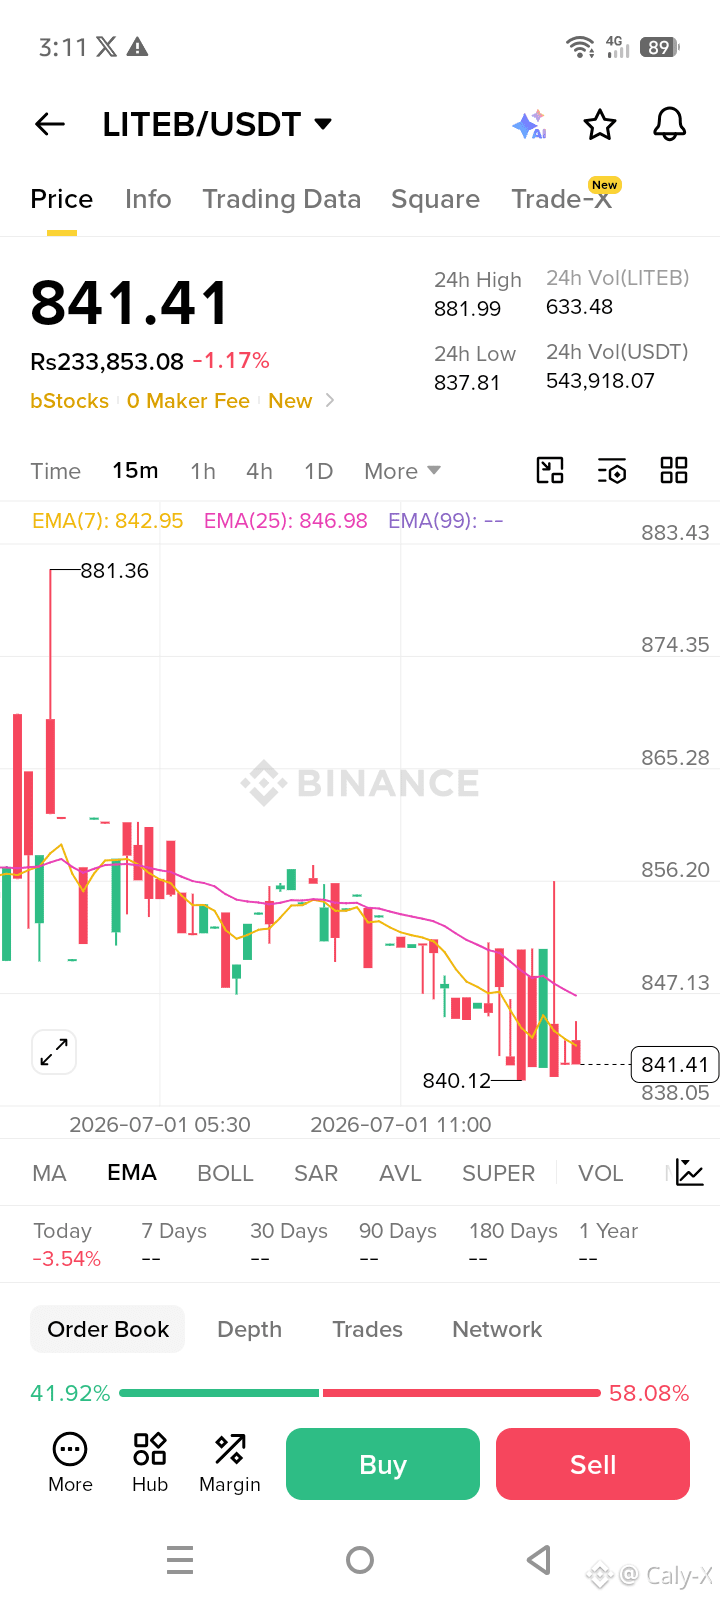The image size is (720, 1600).
Task: Select the Order Book tab
Action: pos(108,1329)
